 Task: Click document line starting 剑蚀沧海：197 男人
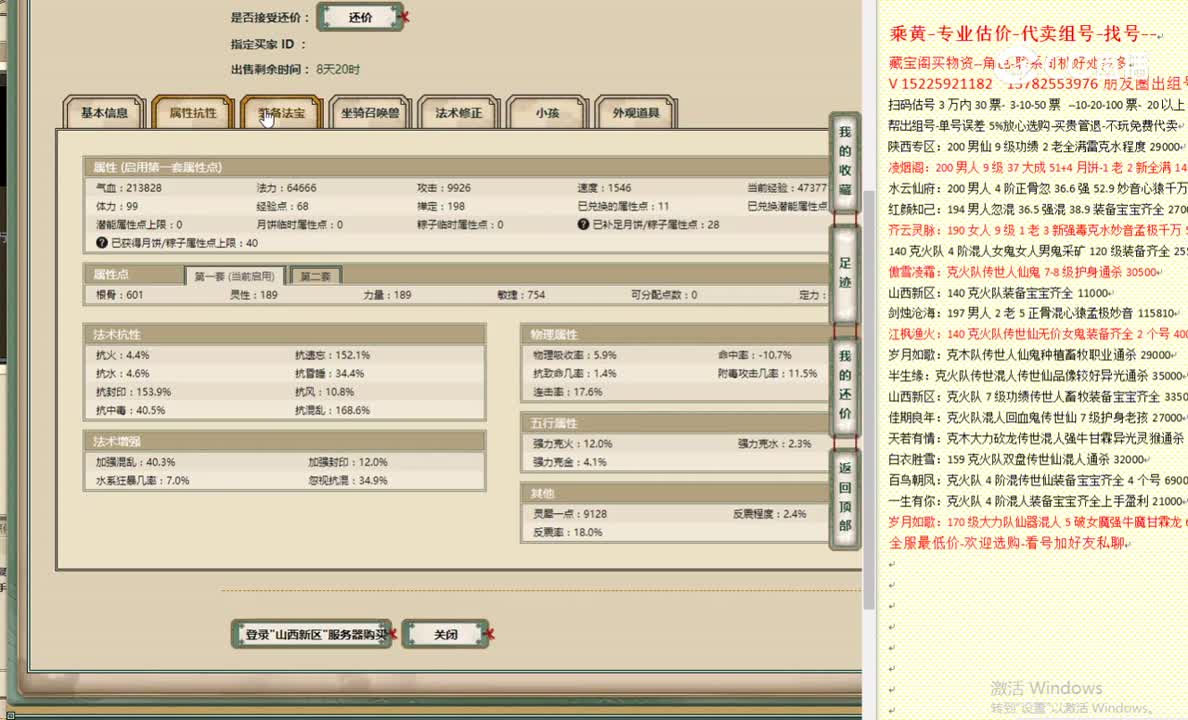[x=1033, y=313]
